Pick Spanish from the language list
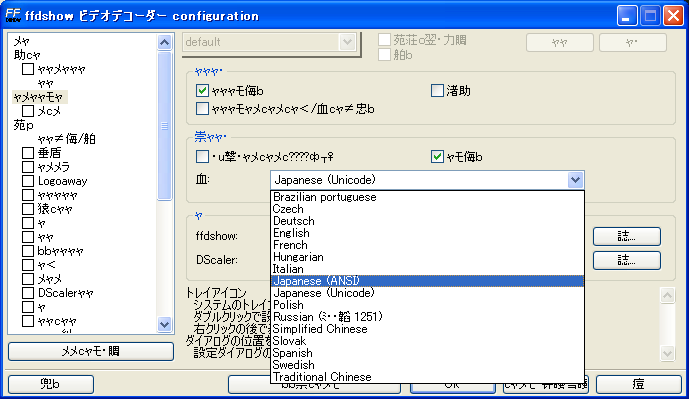The width and height of the screenshot is (689, 399). point(427,353)
